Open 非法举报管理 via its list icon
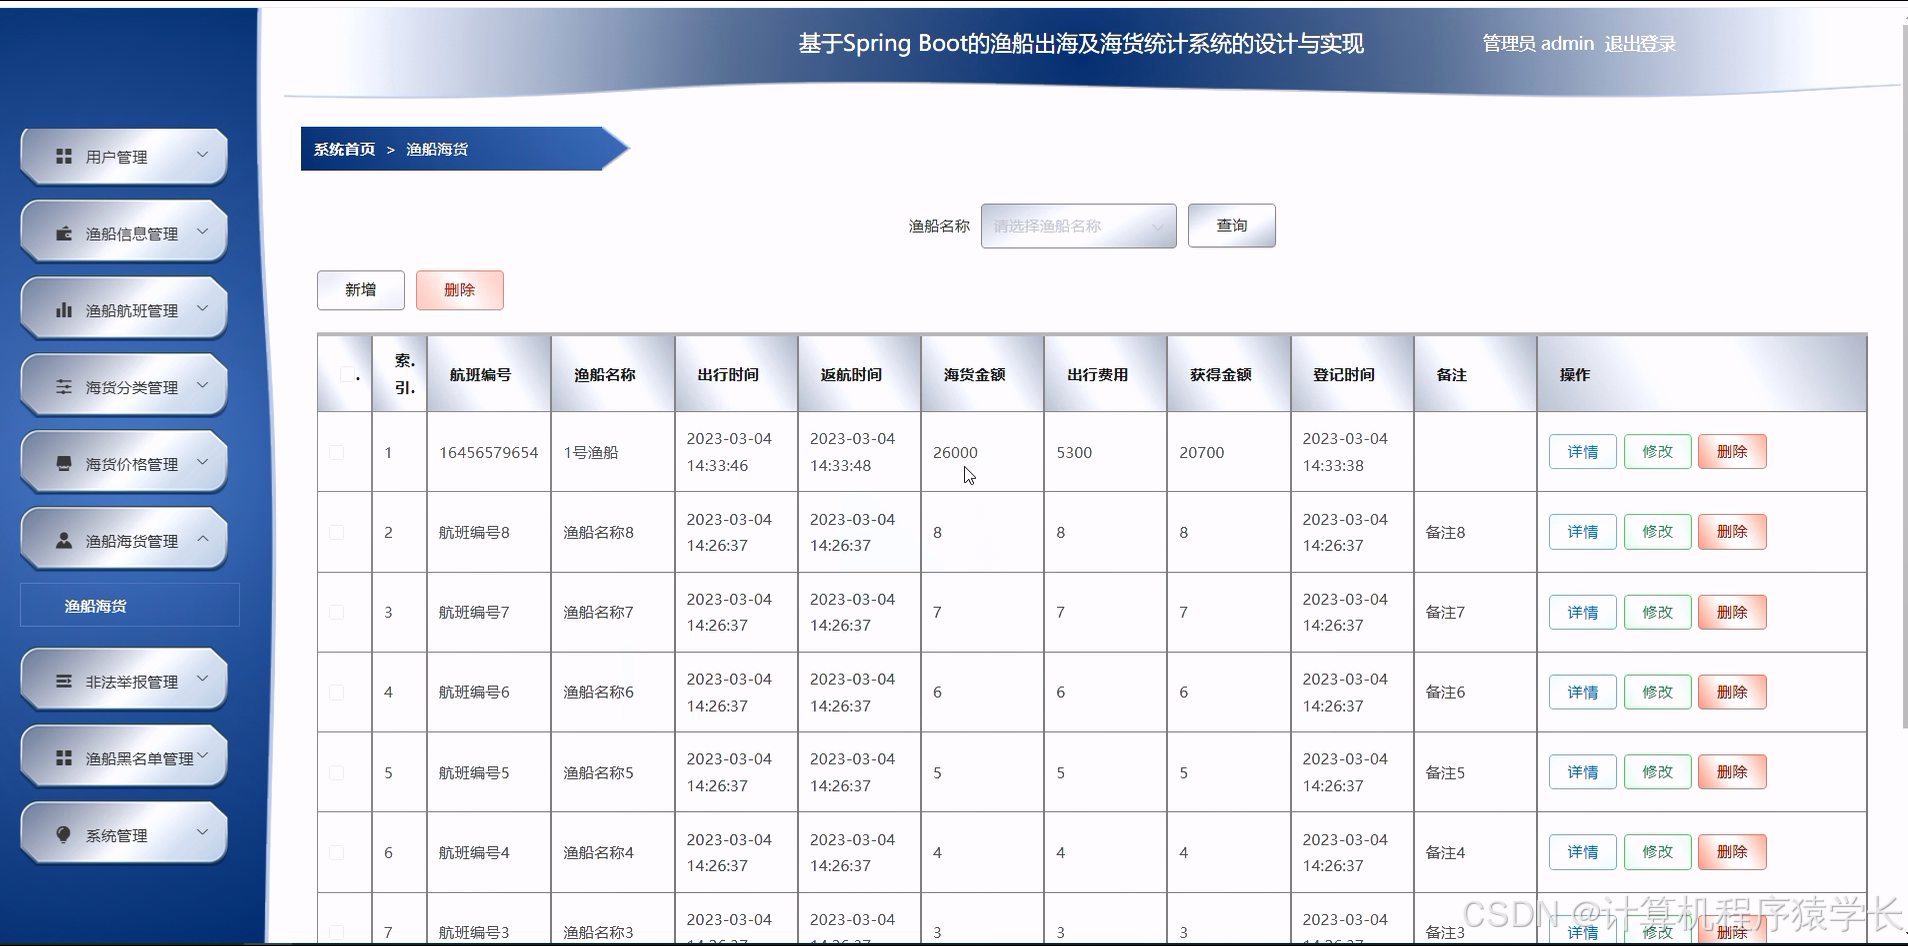This screenshot has height=946, width=1908. (64, 680)
